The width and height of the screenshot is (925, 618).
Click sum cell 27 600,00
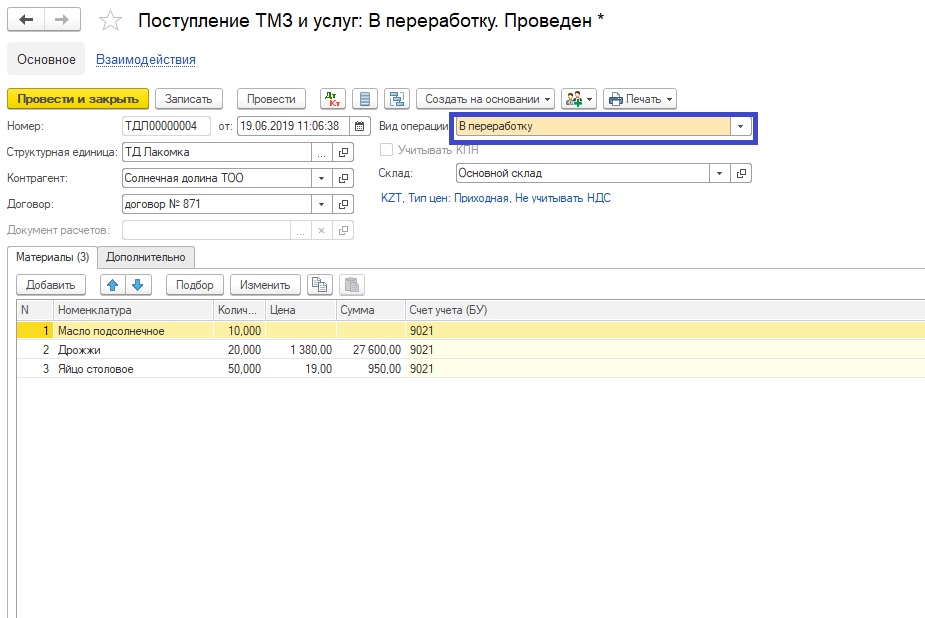pos(370,350)
